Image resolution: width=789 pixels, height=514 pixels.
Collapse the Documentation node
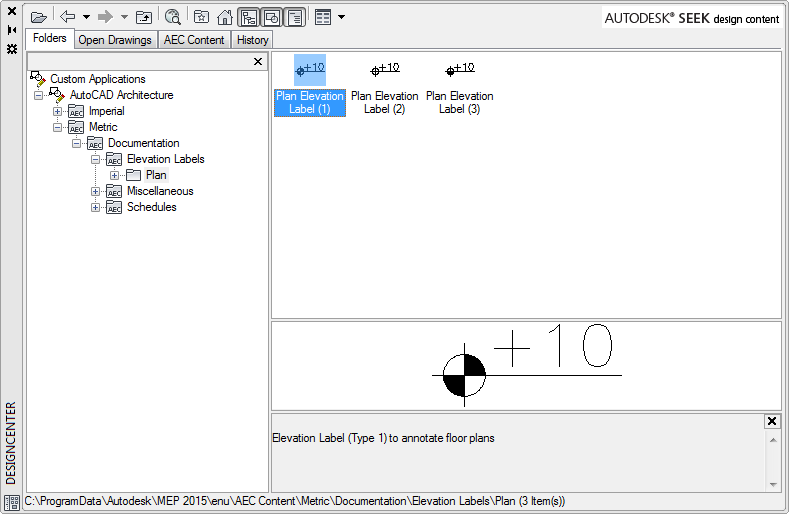pos(76,143)
